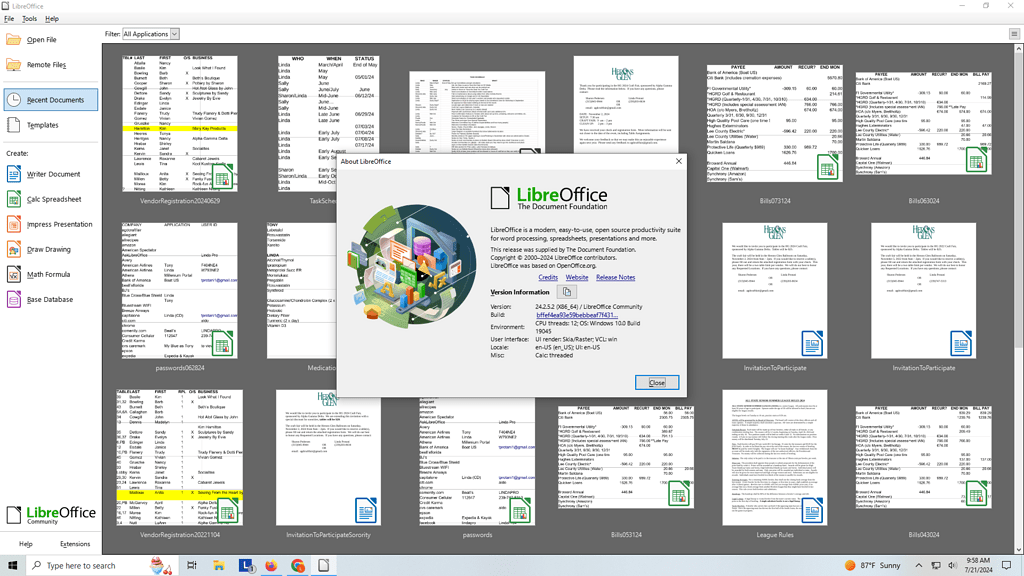Open the Help menu
Image resolution: width=1024 pixels, height=576 pixels.
click(x=51, y=18)
